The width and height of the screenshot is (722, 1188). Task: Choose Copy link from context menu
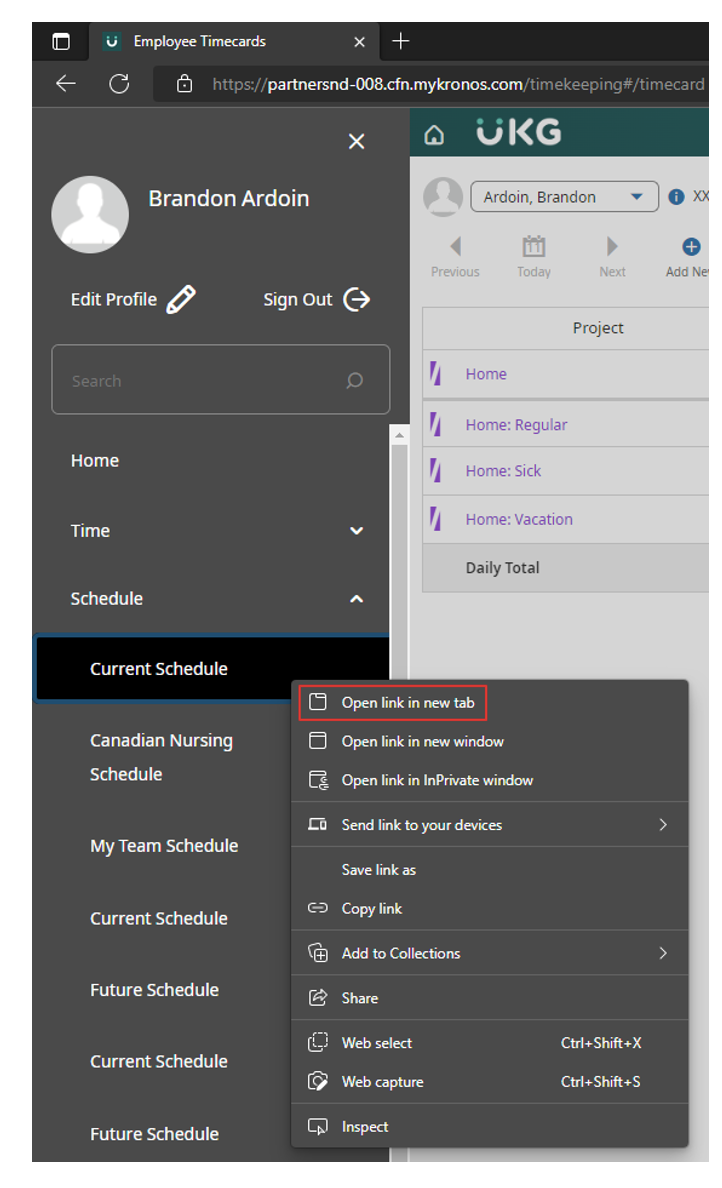(x=371, y=909)
